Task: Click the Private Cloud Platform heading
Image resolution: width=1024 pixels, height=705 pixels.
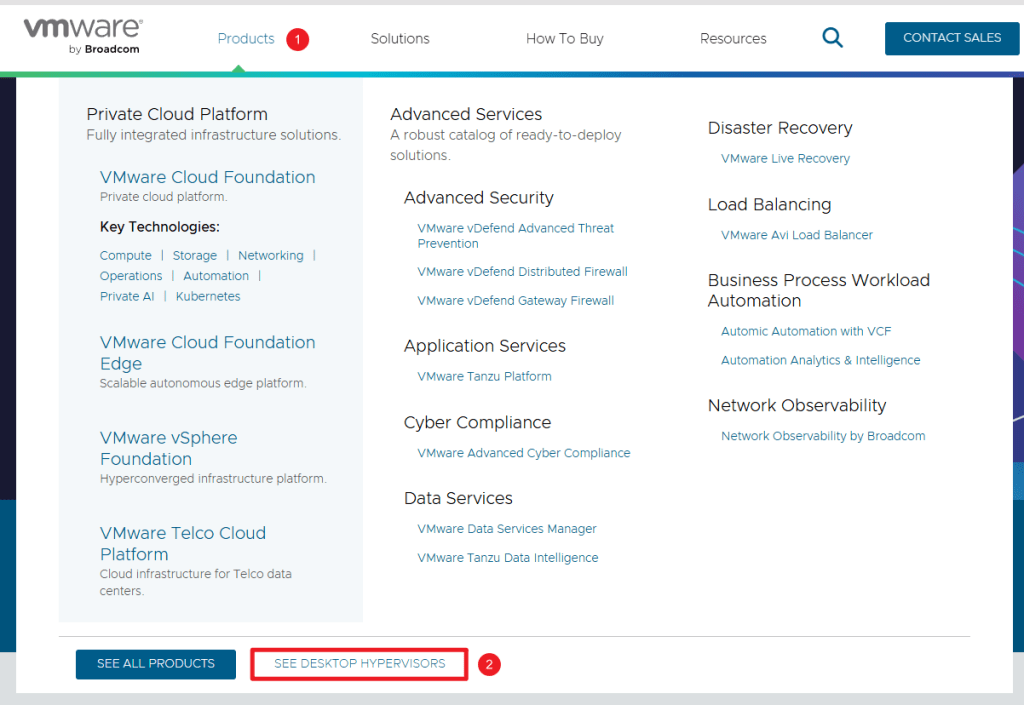Action: click(x=177, y=114)
